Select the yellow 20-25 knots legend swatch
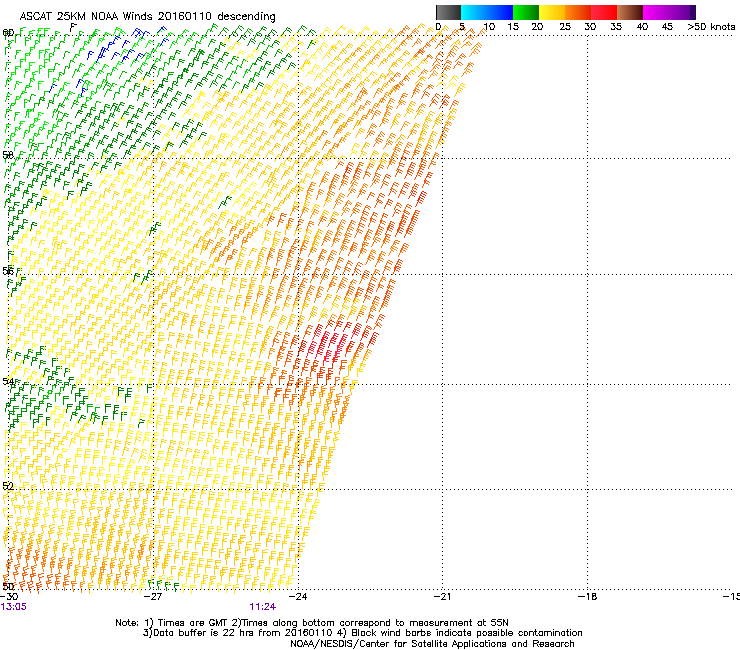The height and width of the screenshot is (650, 740). [x=552, y=12]
